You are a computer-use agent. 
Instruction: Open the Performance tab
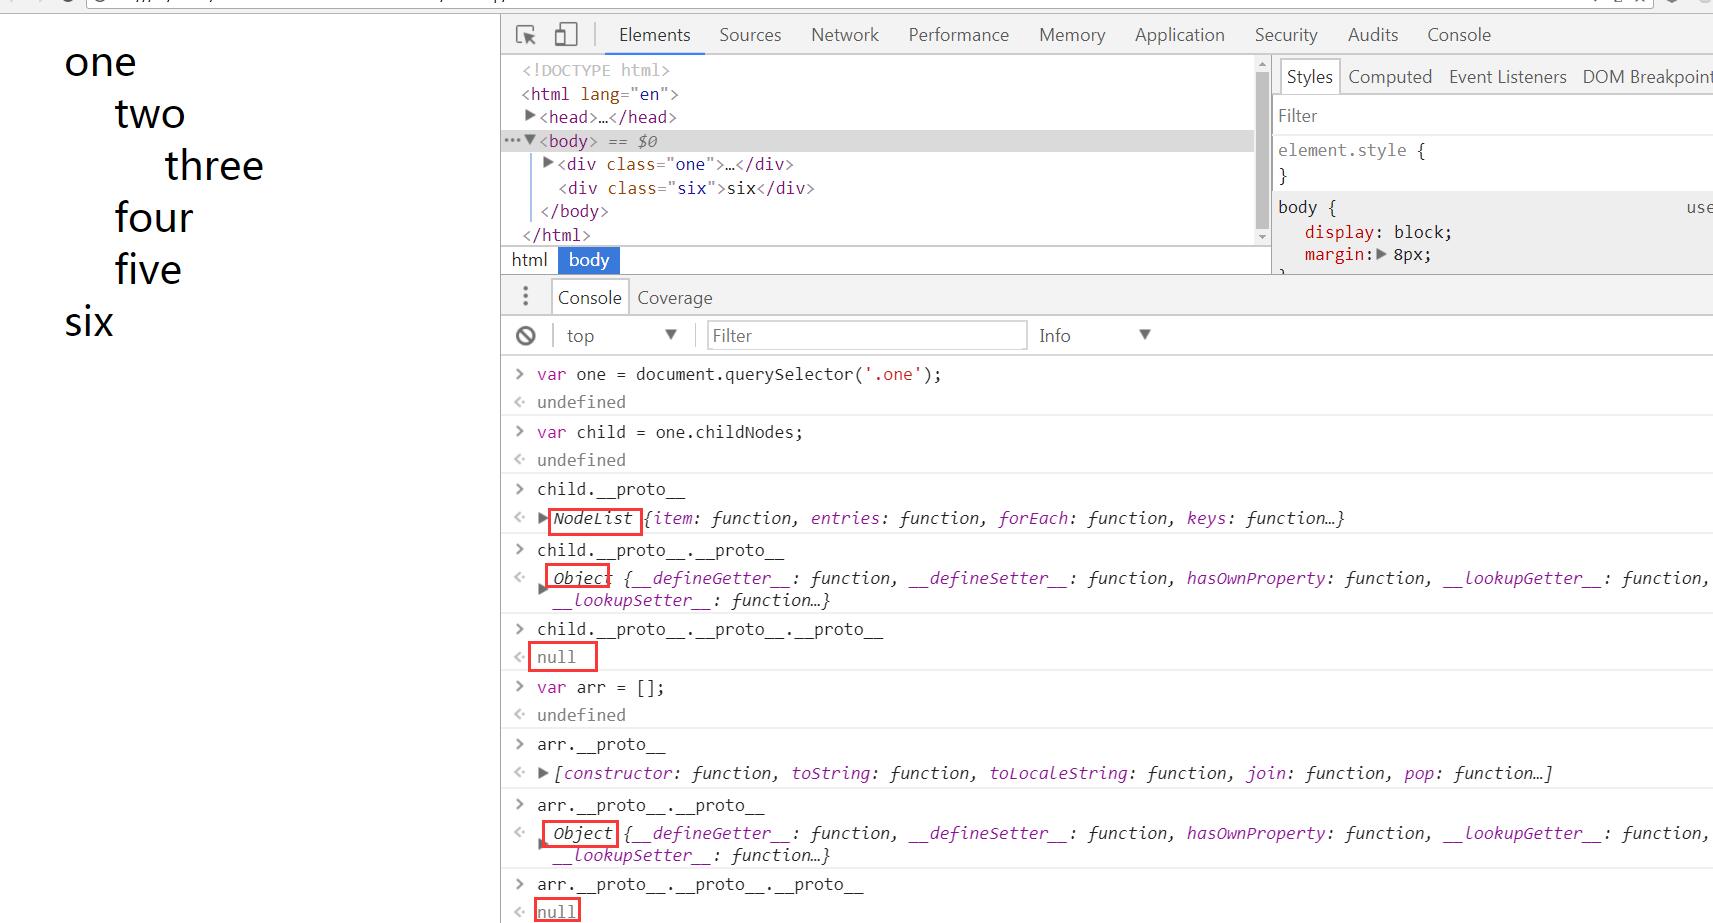[958, 35]
